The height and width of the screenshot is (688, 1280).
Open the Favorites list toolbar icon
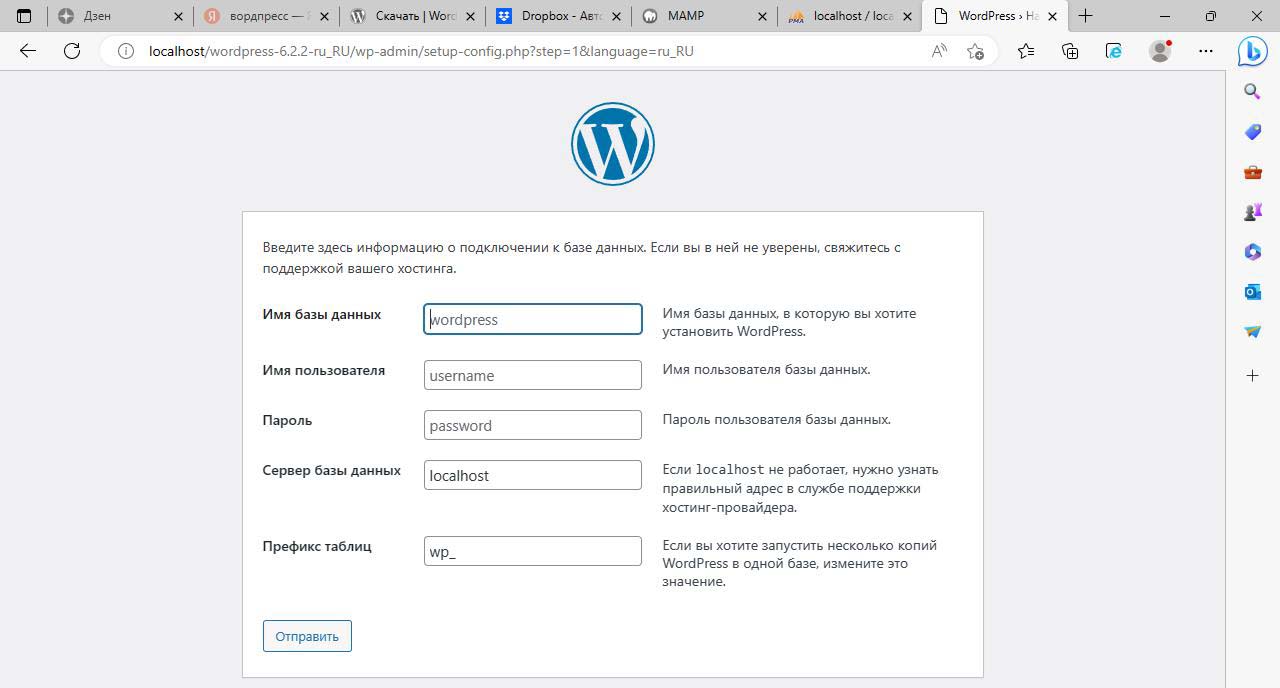pos(1026,51)
